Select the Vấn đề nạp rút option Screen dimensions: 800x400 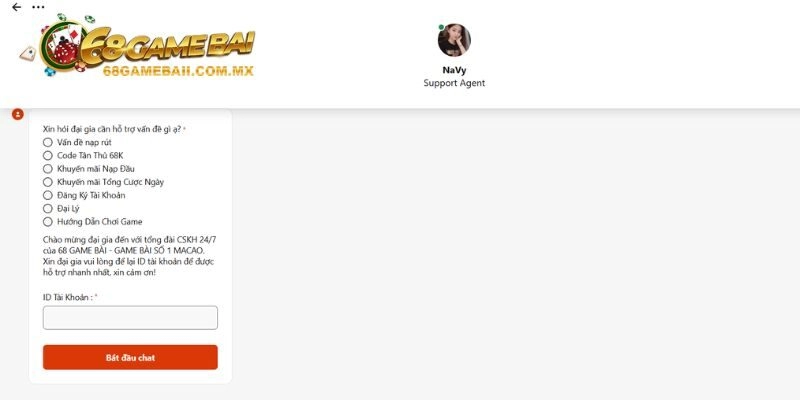tap(47, 142)
